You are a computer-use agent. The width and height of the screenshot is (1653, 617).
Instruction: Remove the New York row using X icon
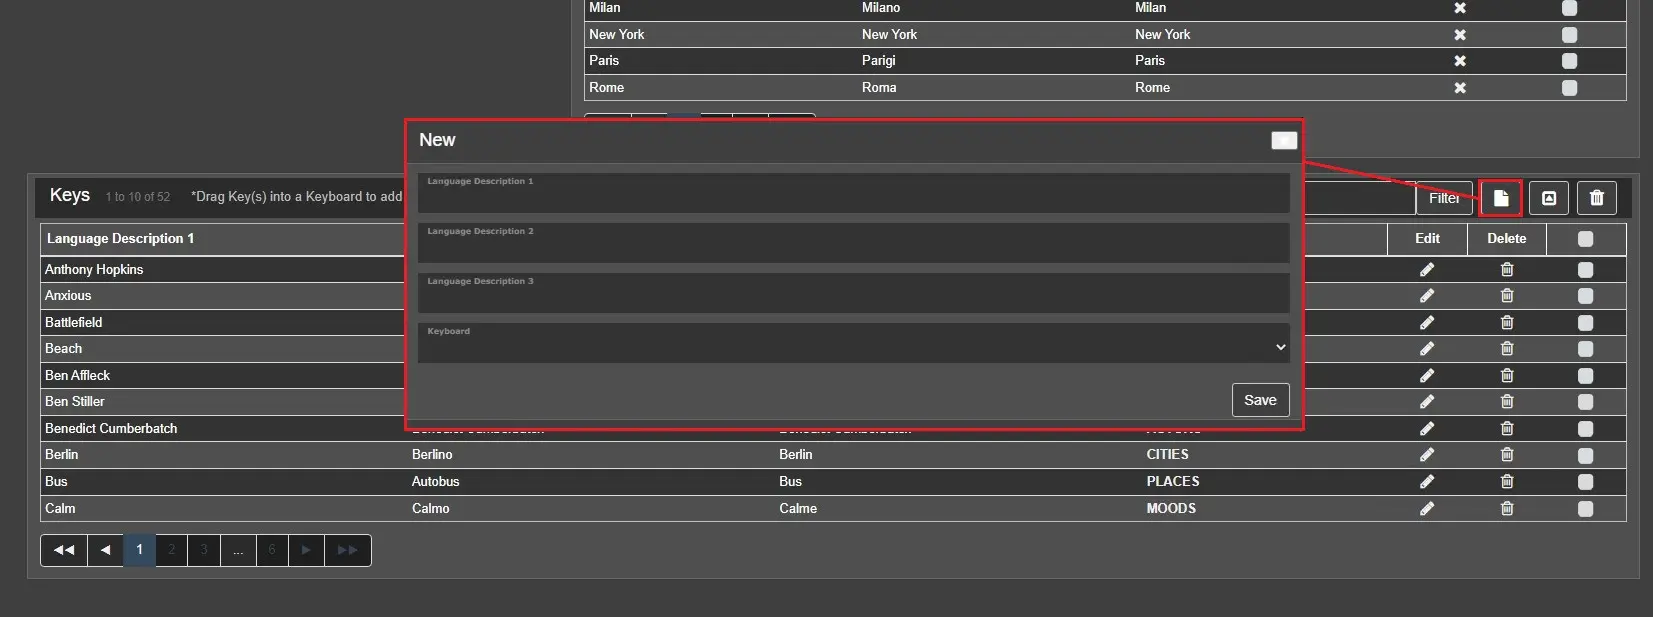click(1460, 35)
